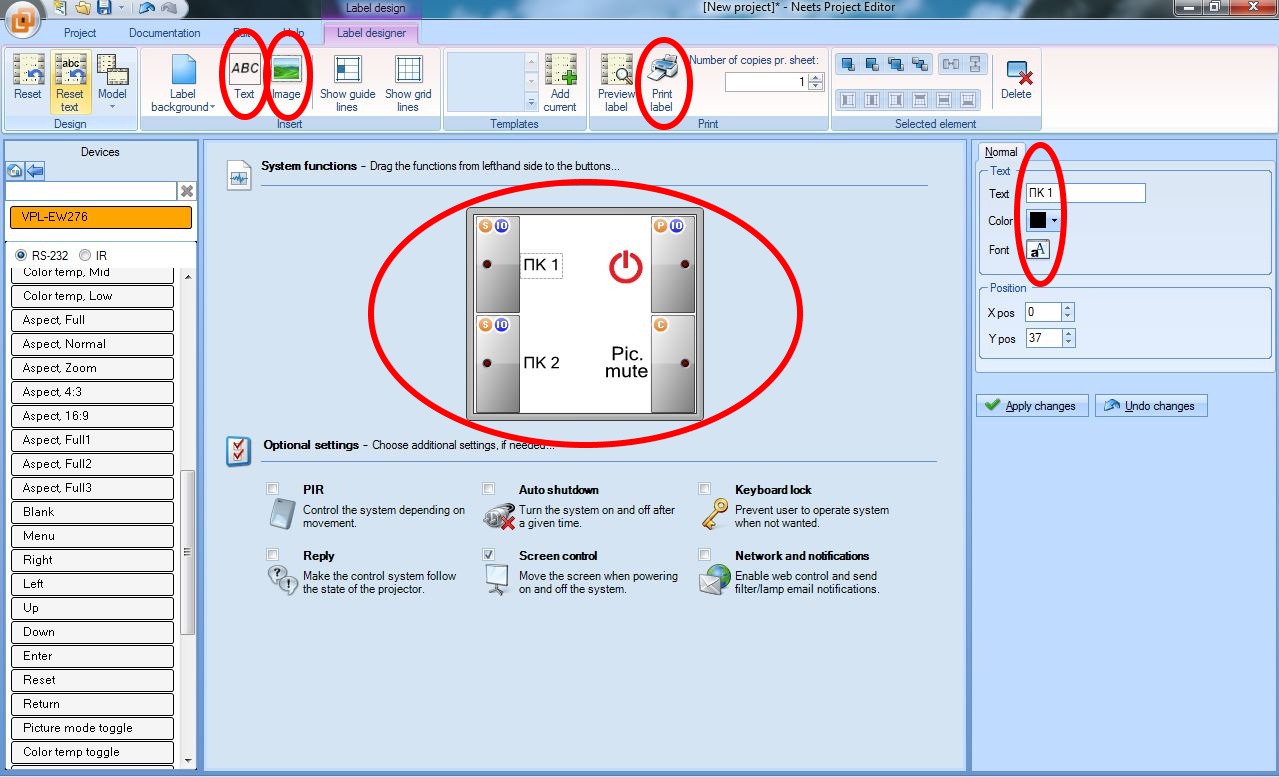Toggle Show grid lines

408,83
